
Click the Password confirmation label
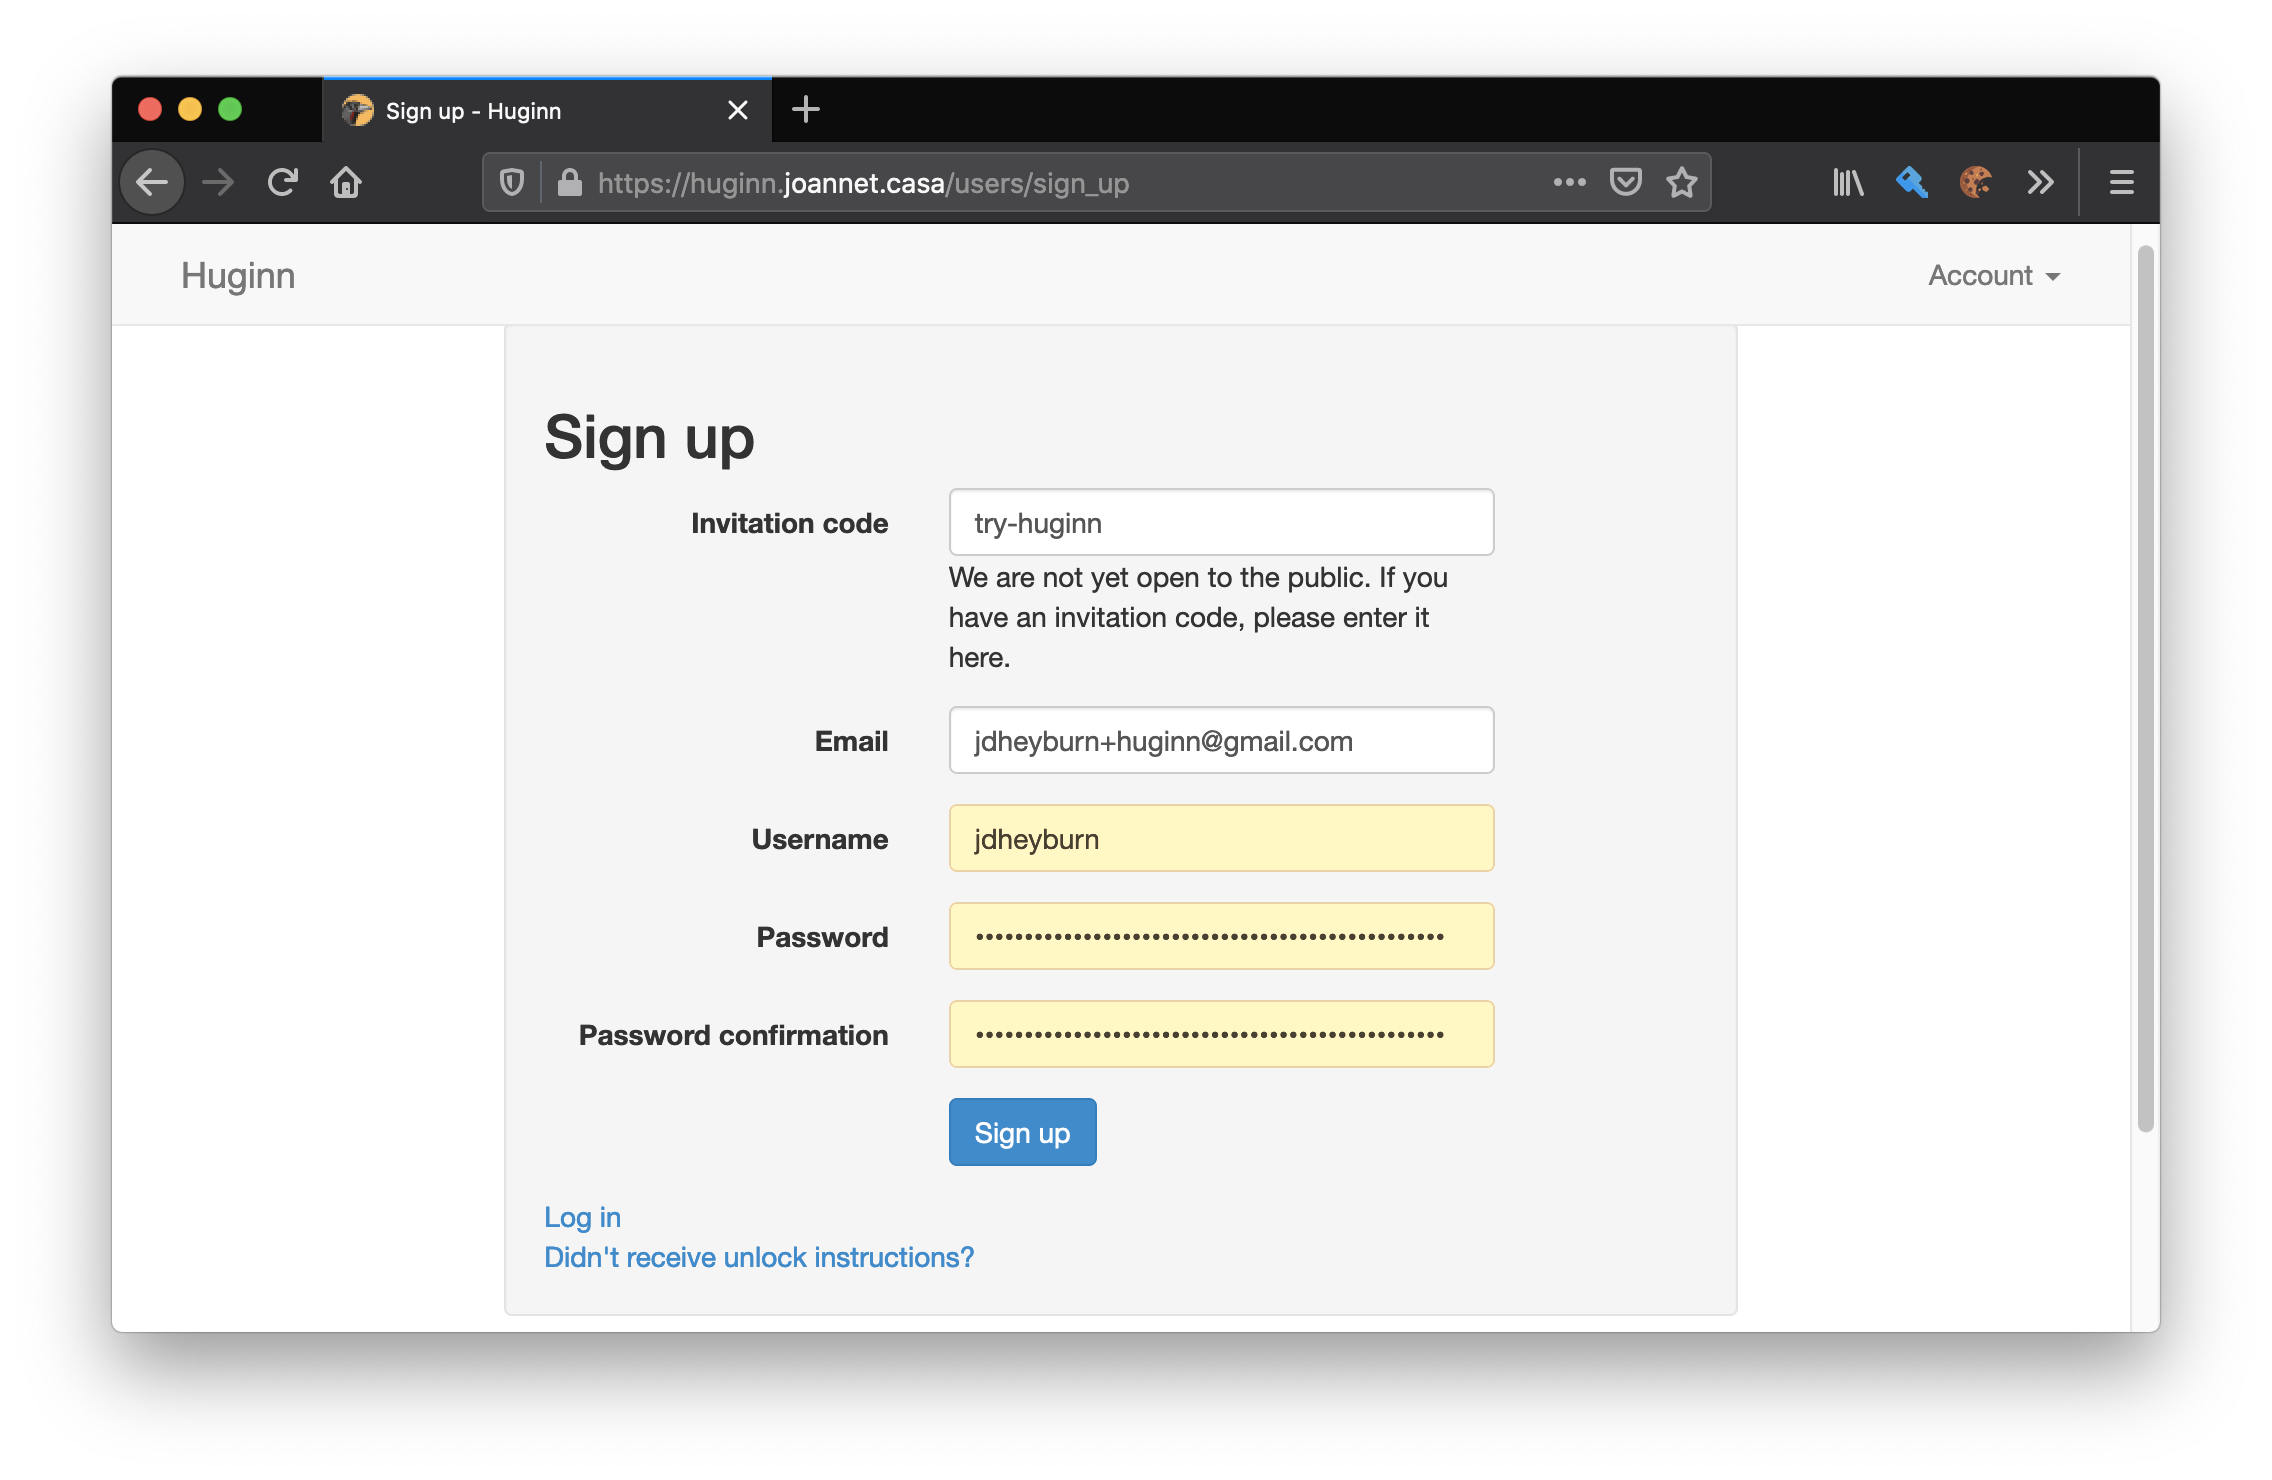point(733,1036)
